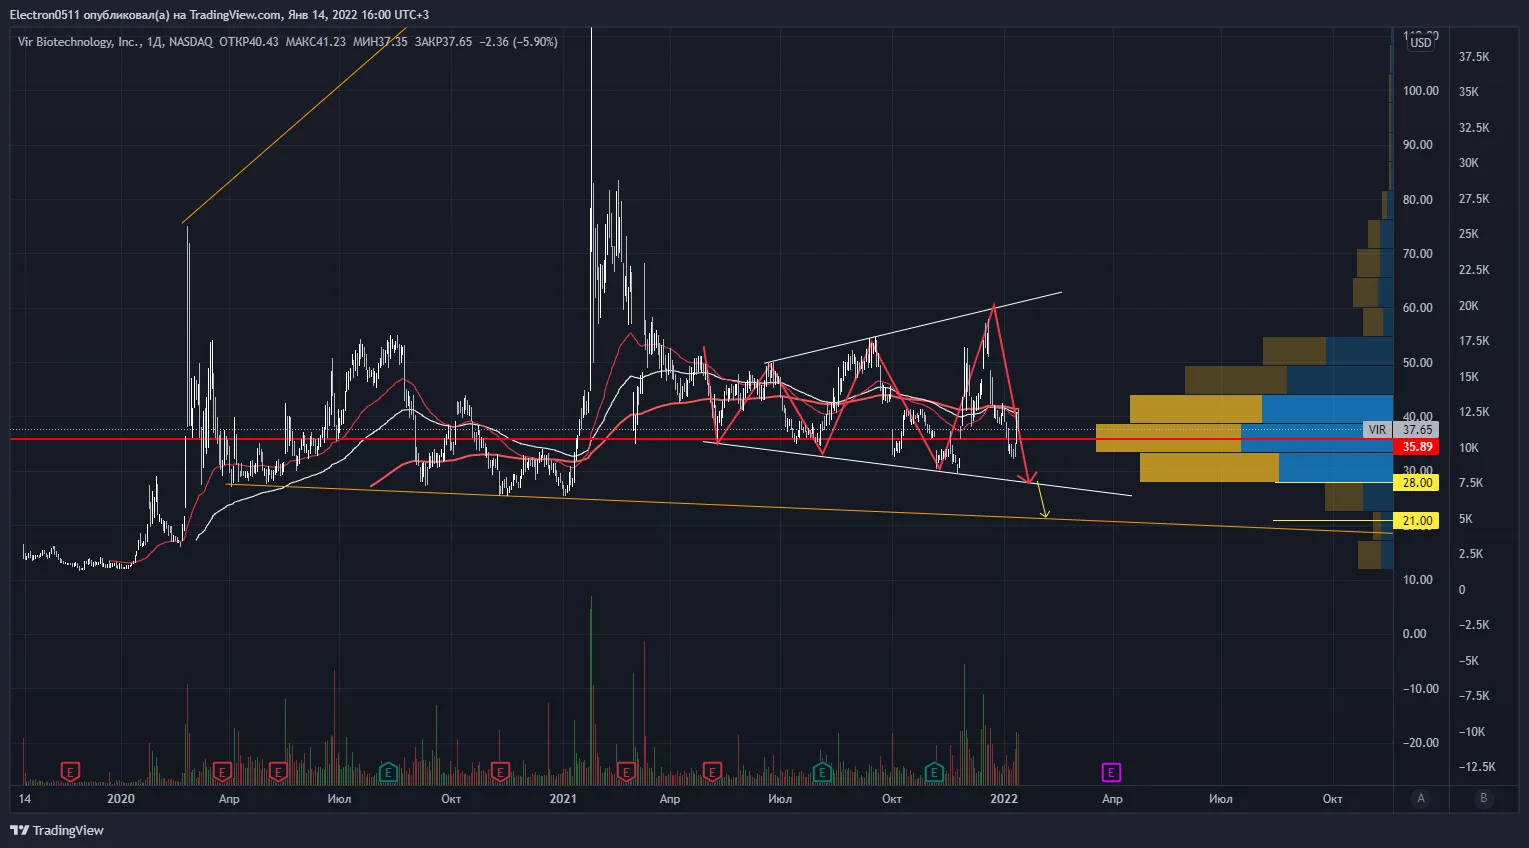Image resolution: width=1529 pixels, height=848 pixels.
Task: Click the 14 label on the time axis
Action: pos(25,799)
